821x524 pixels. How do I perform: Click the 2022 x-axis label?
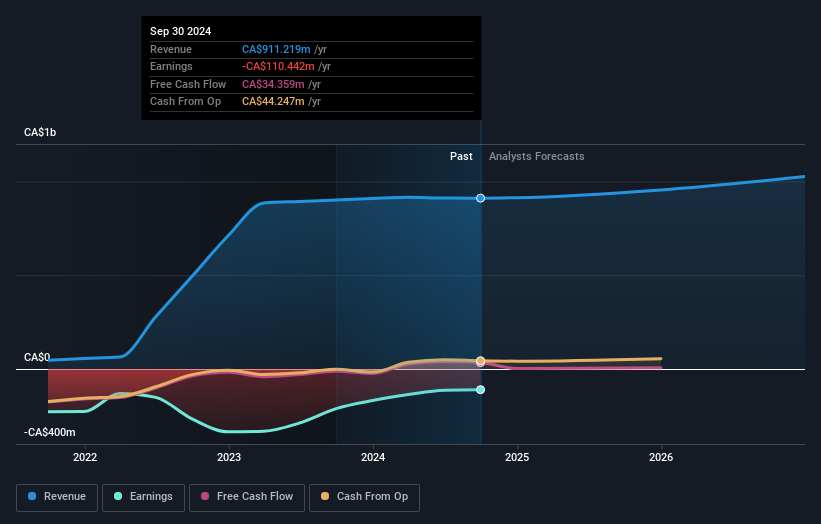pos(85,457)
